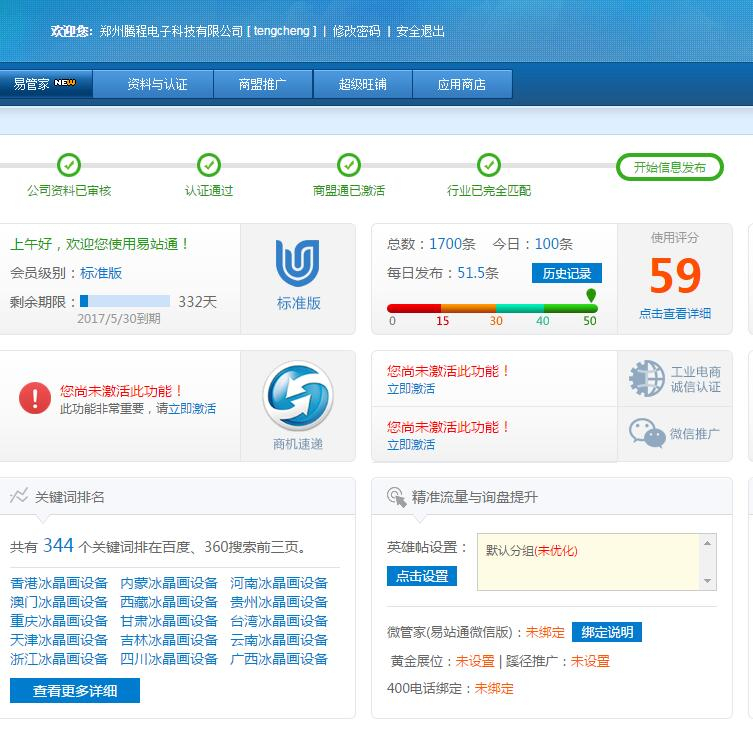753x731 pixels.
Task: Click the 今日 100条 value
Action: pos(554,244)
